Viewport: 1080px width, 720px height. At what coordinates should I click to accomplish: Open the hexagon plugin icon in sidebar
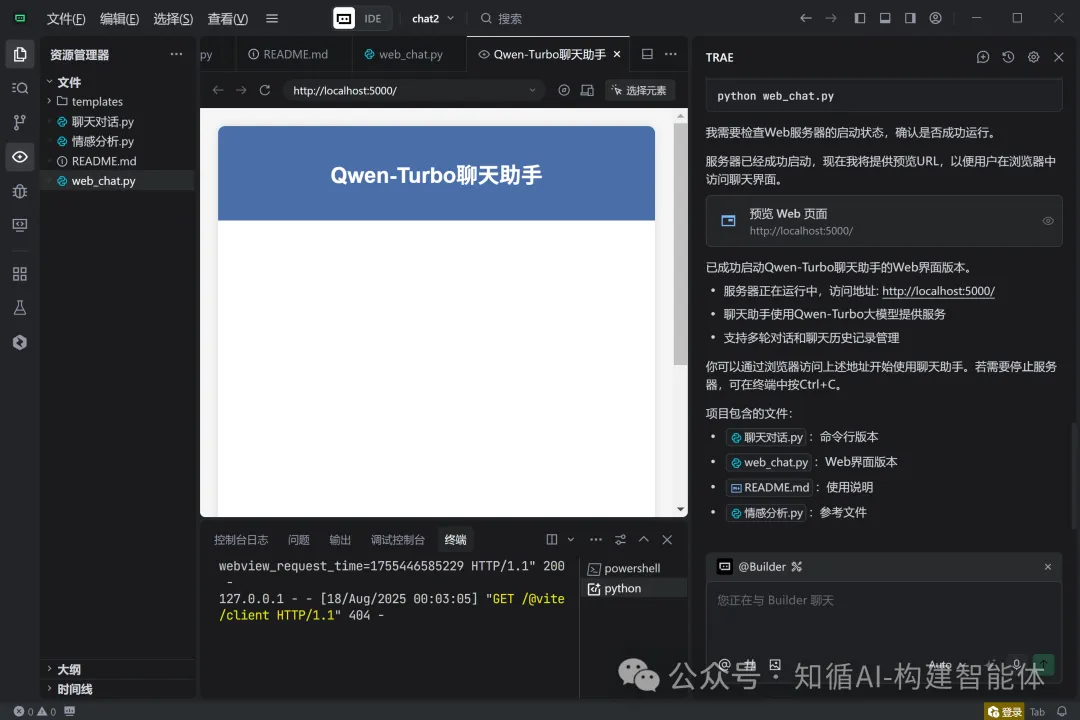[20, 342]
